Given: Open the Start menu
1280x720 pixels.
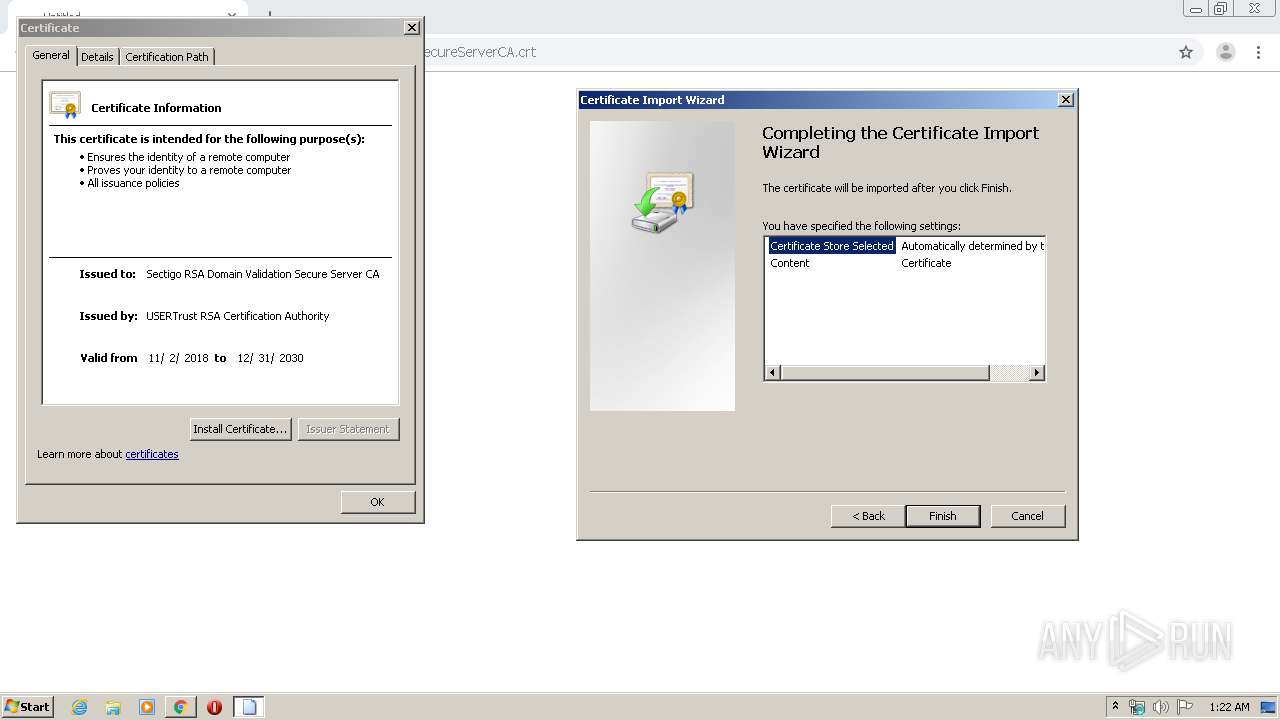Looking at the screenshot, I should coord(27,706).
